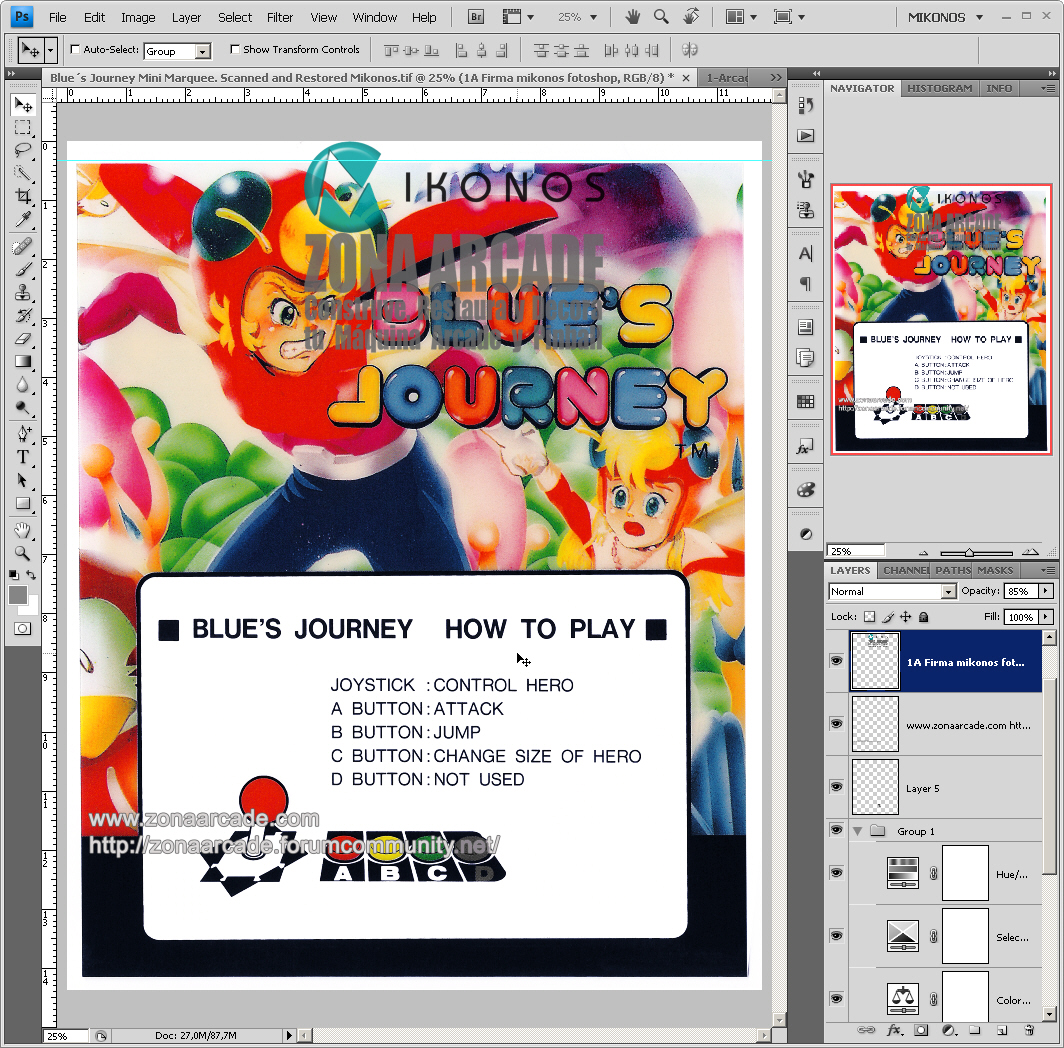Open the Filter menu
Image resolution: width=1064 pixels, height=1048 pixels.
click(x=280, y=16)
